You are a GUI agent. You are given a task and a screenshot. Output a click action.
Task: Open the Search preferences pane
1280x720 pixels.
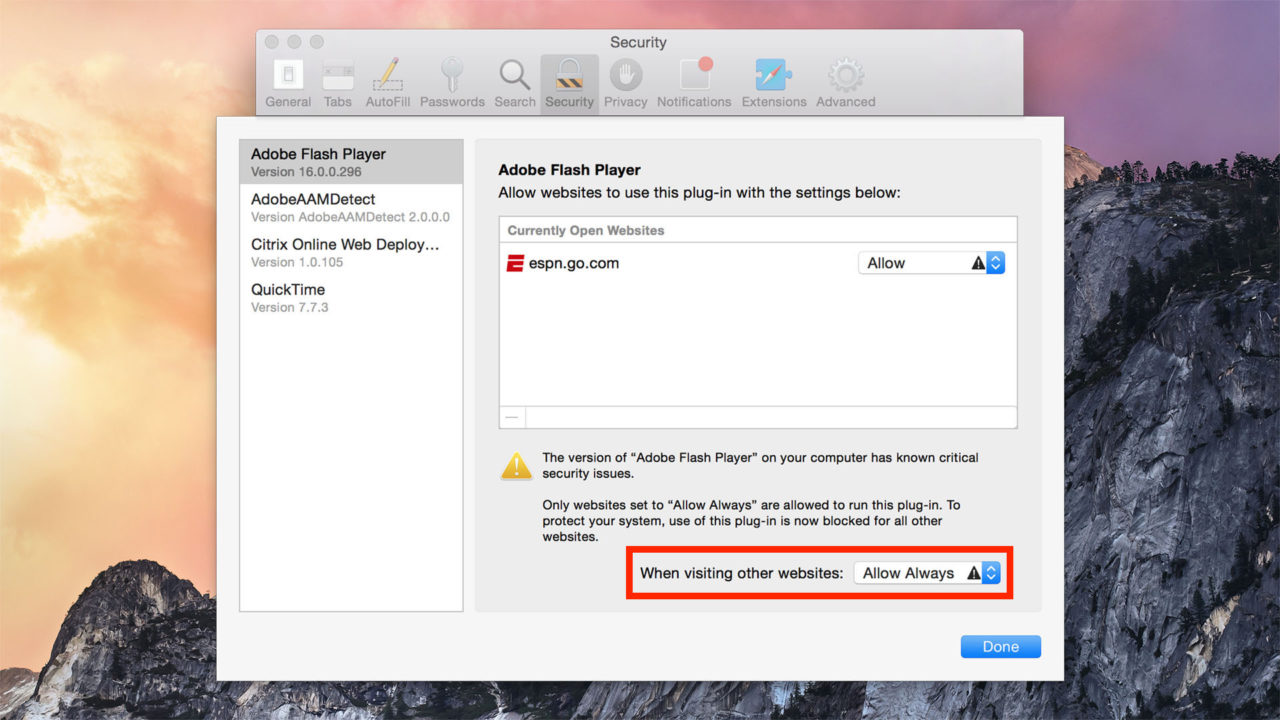point(515,84)
